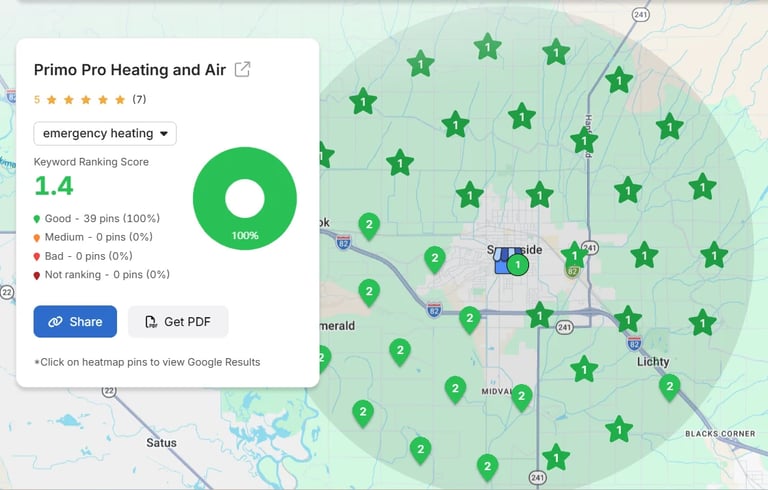
Task: Click the (7) review count
Action: coord(139,99)
